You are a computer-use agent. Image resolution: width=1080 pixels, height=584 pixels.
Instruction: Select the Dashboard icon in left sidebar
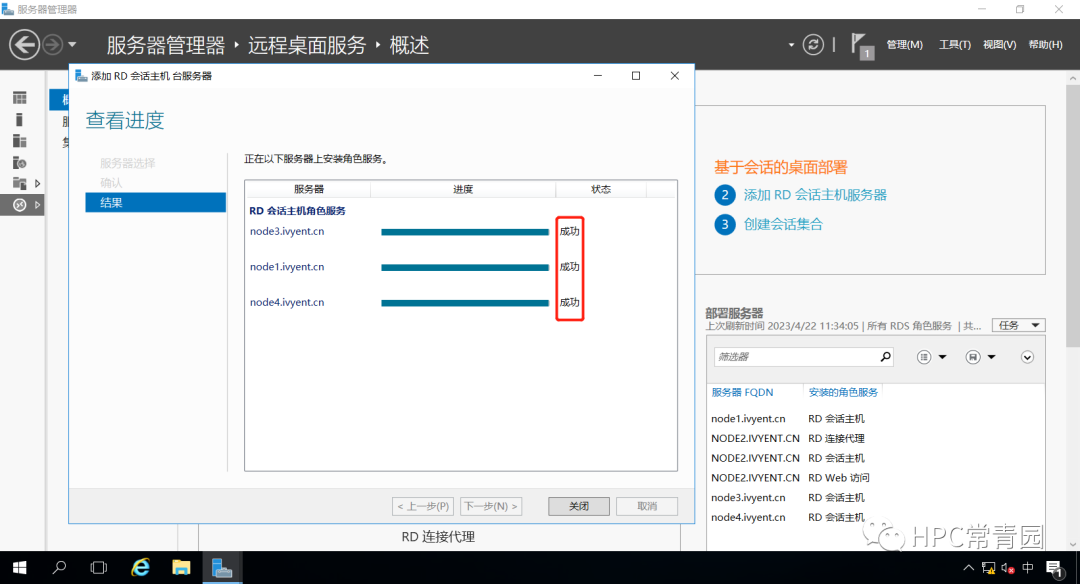coord(19,98)
